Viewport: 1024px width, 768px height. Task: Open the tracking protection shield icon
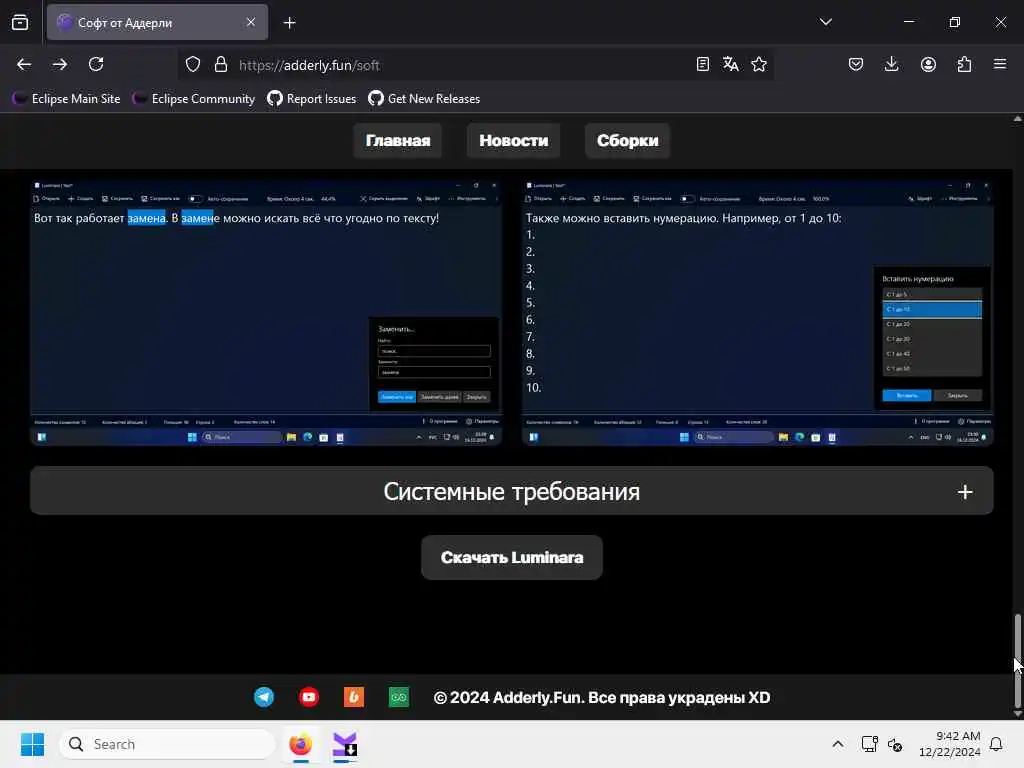pos(193,64)
